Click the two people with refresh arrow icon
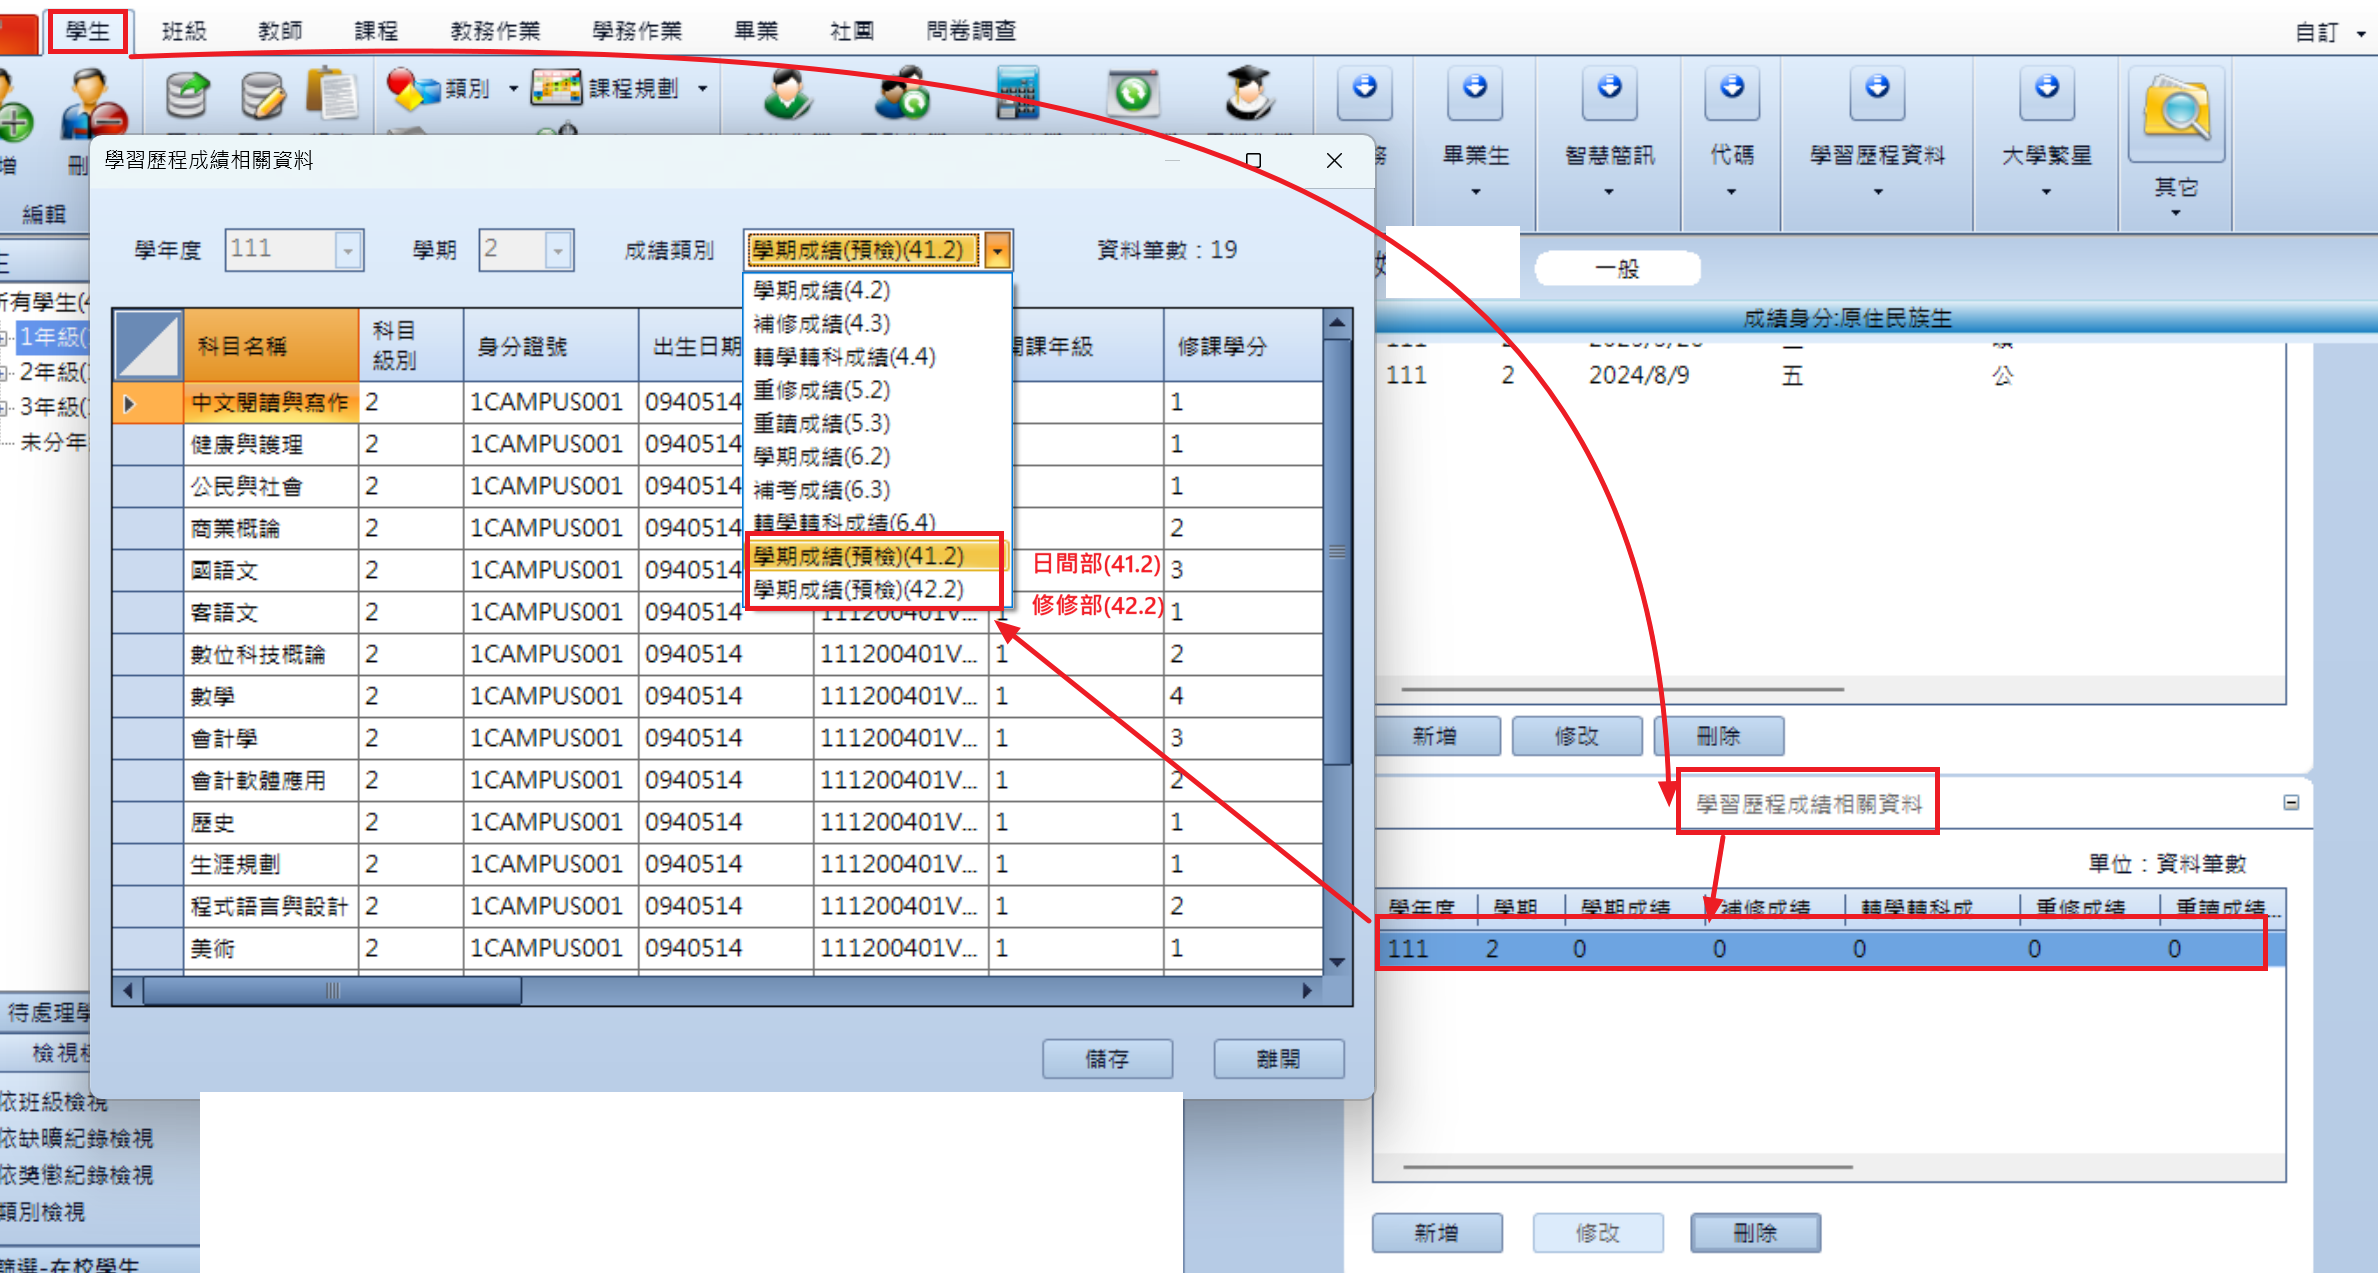This screenshot has width=2378, height=1273. pyautogui.click(x=902, y=95)
